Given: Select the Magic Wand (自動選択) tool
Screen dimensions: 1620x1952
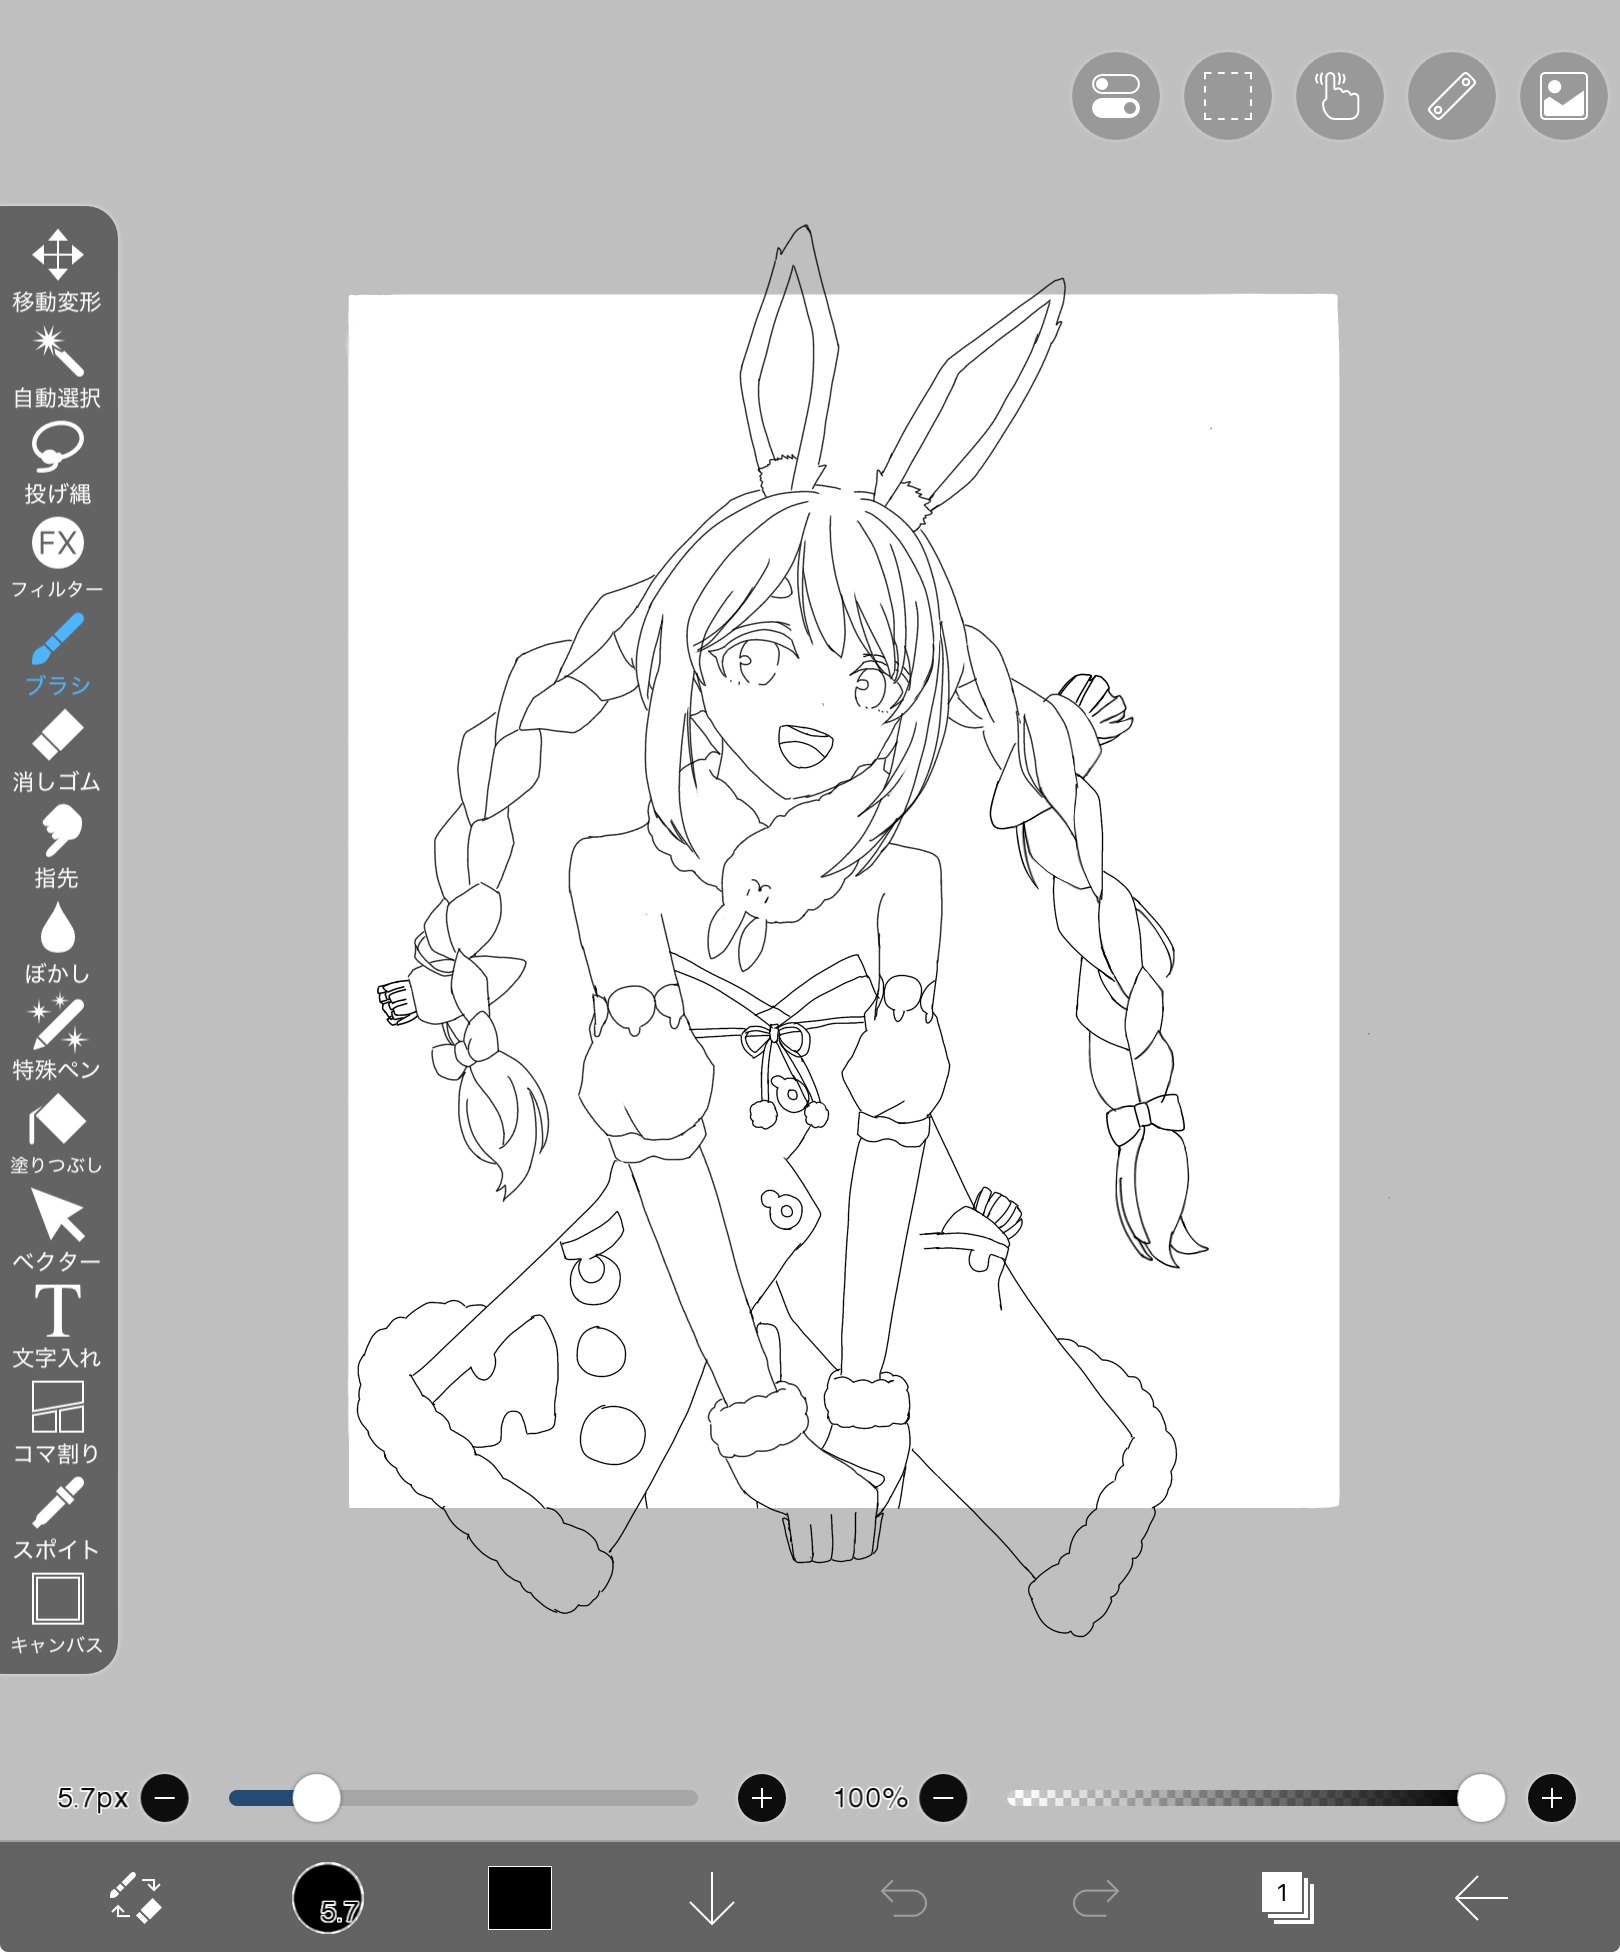Looking at the screenshot, I should click(x=57, y=366).
